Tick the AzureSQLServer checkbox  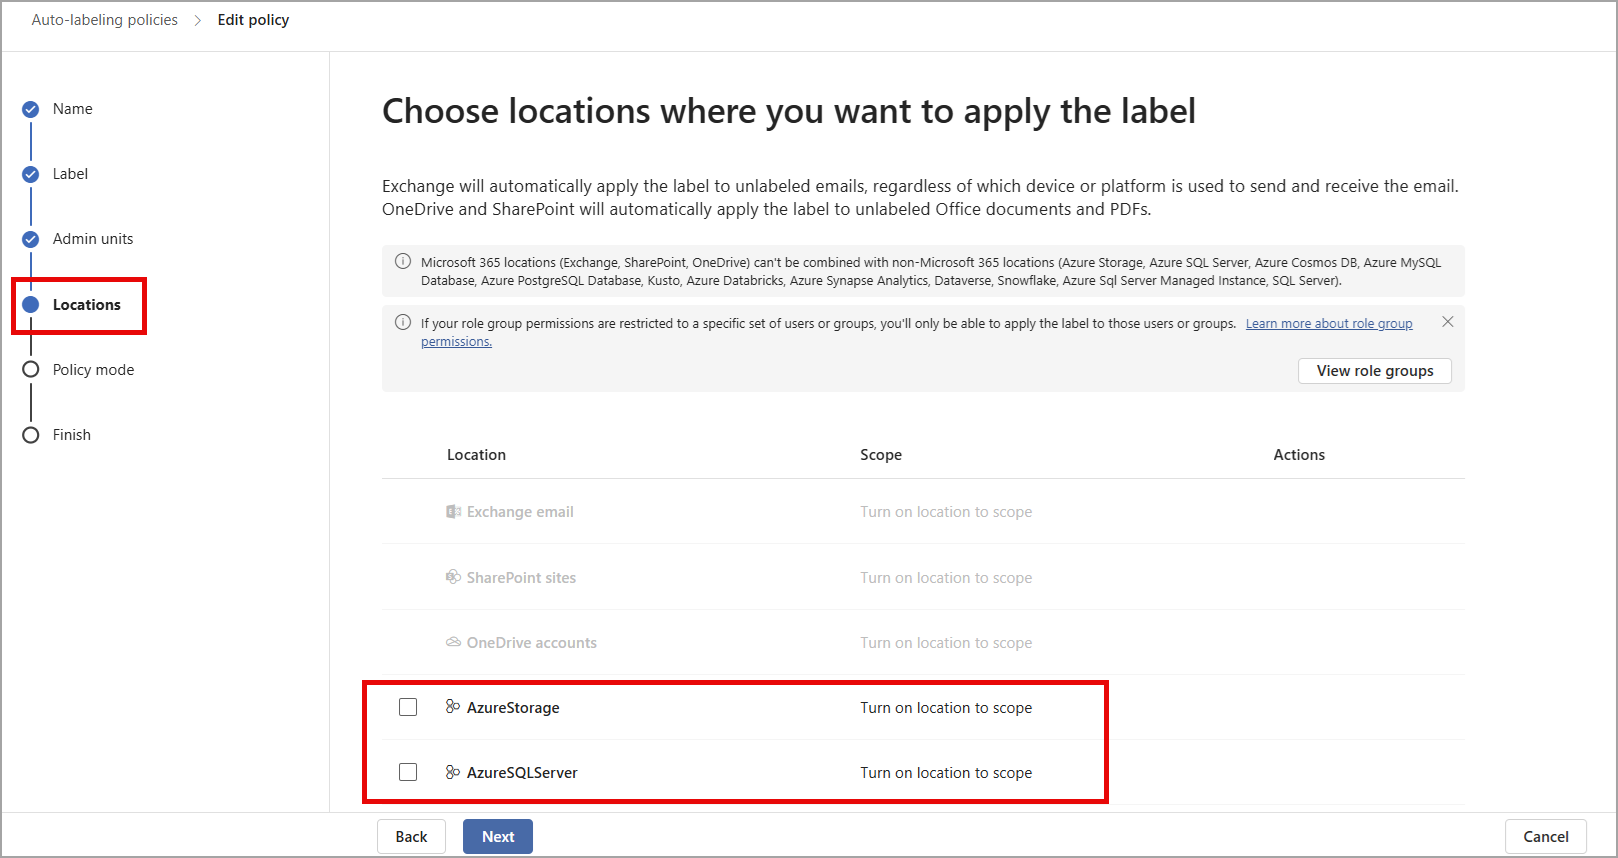click(408, 772)
